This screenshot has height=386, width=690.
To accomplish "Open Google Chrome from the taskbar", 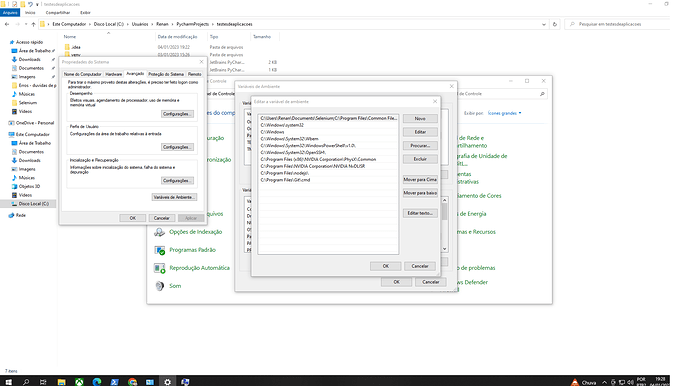I will [132, 382].
